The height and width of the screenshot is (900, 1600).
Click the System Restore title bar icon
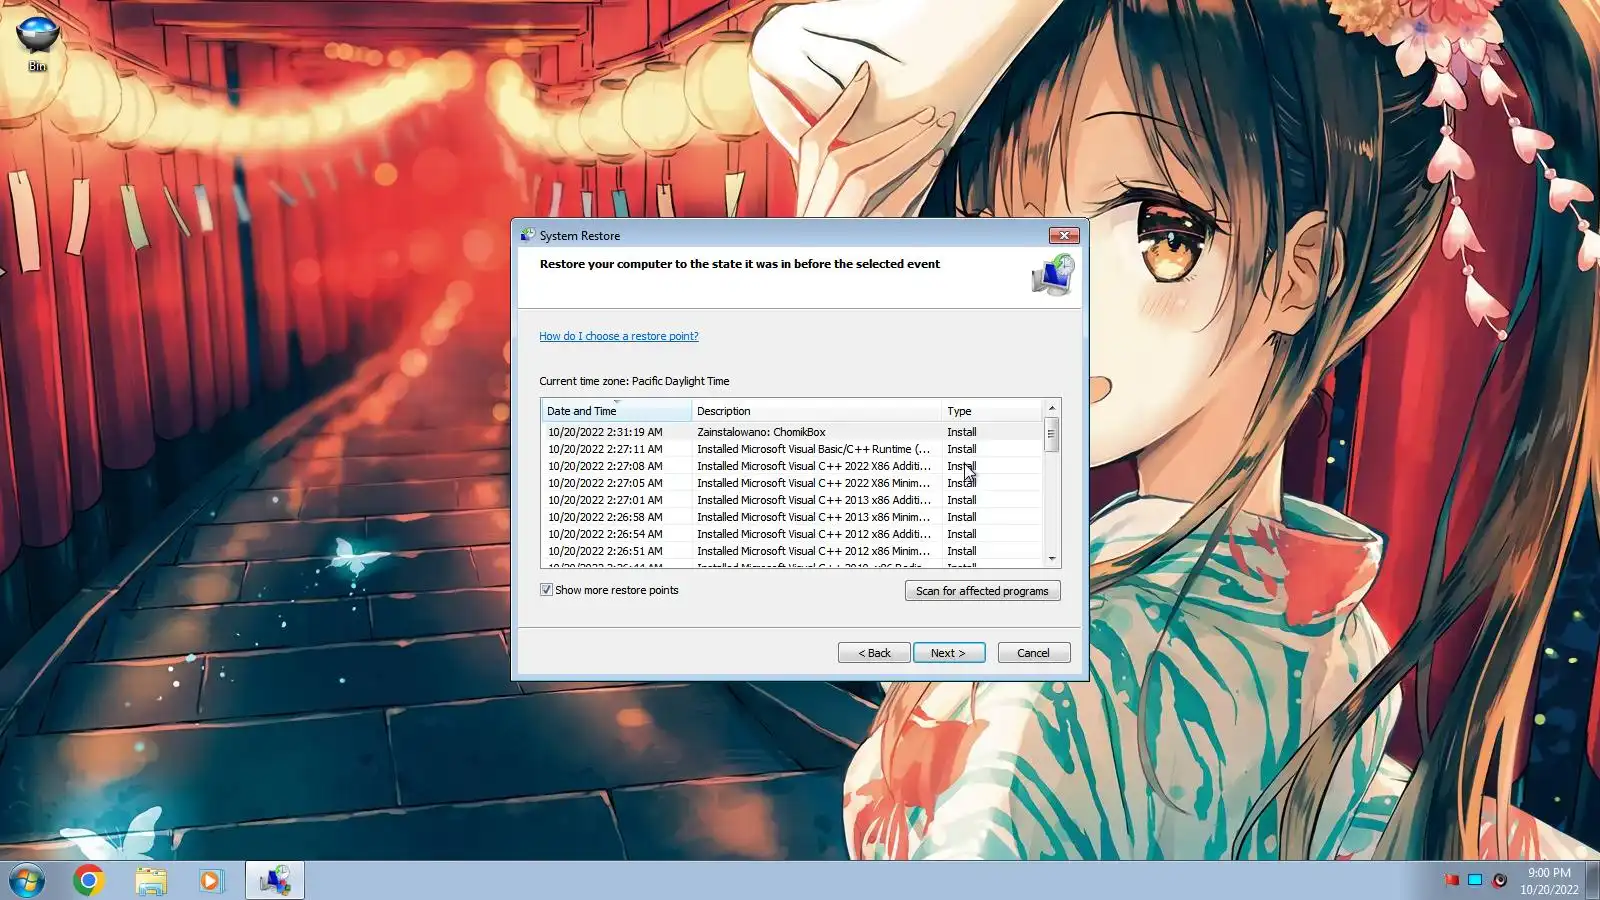[x=527, y=235]
